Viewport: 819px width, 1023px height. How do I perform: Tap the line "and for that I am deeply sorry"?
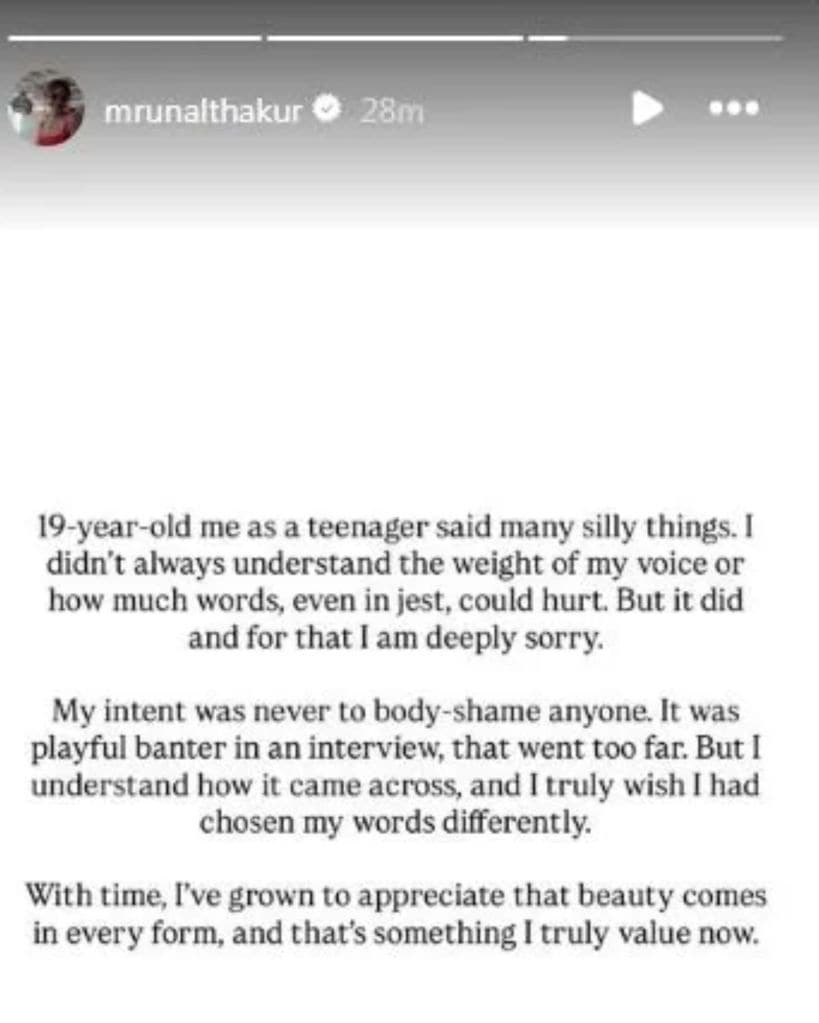coord(396,637)
